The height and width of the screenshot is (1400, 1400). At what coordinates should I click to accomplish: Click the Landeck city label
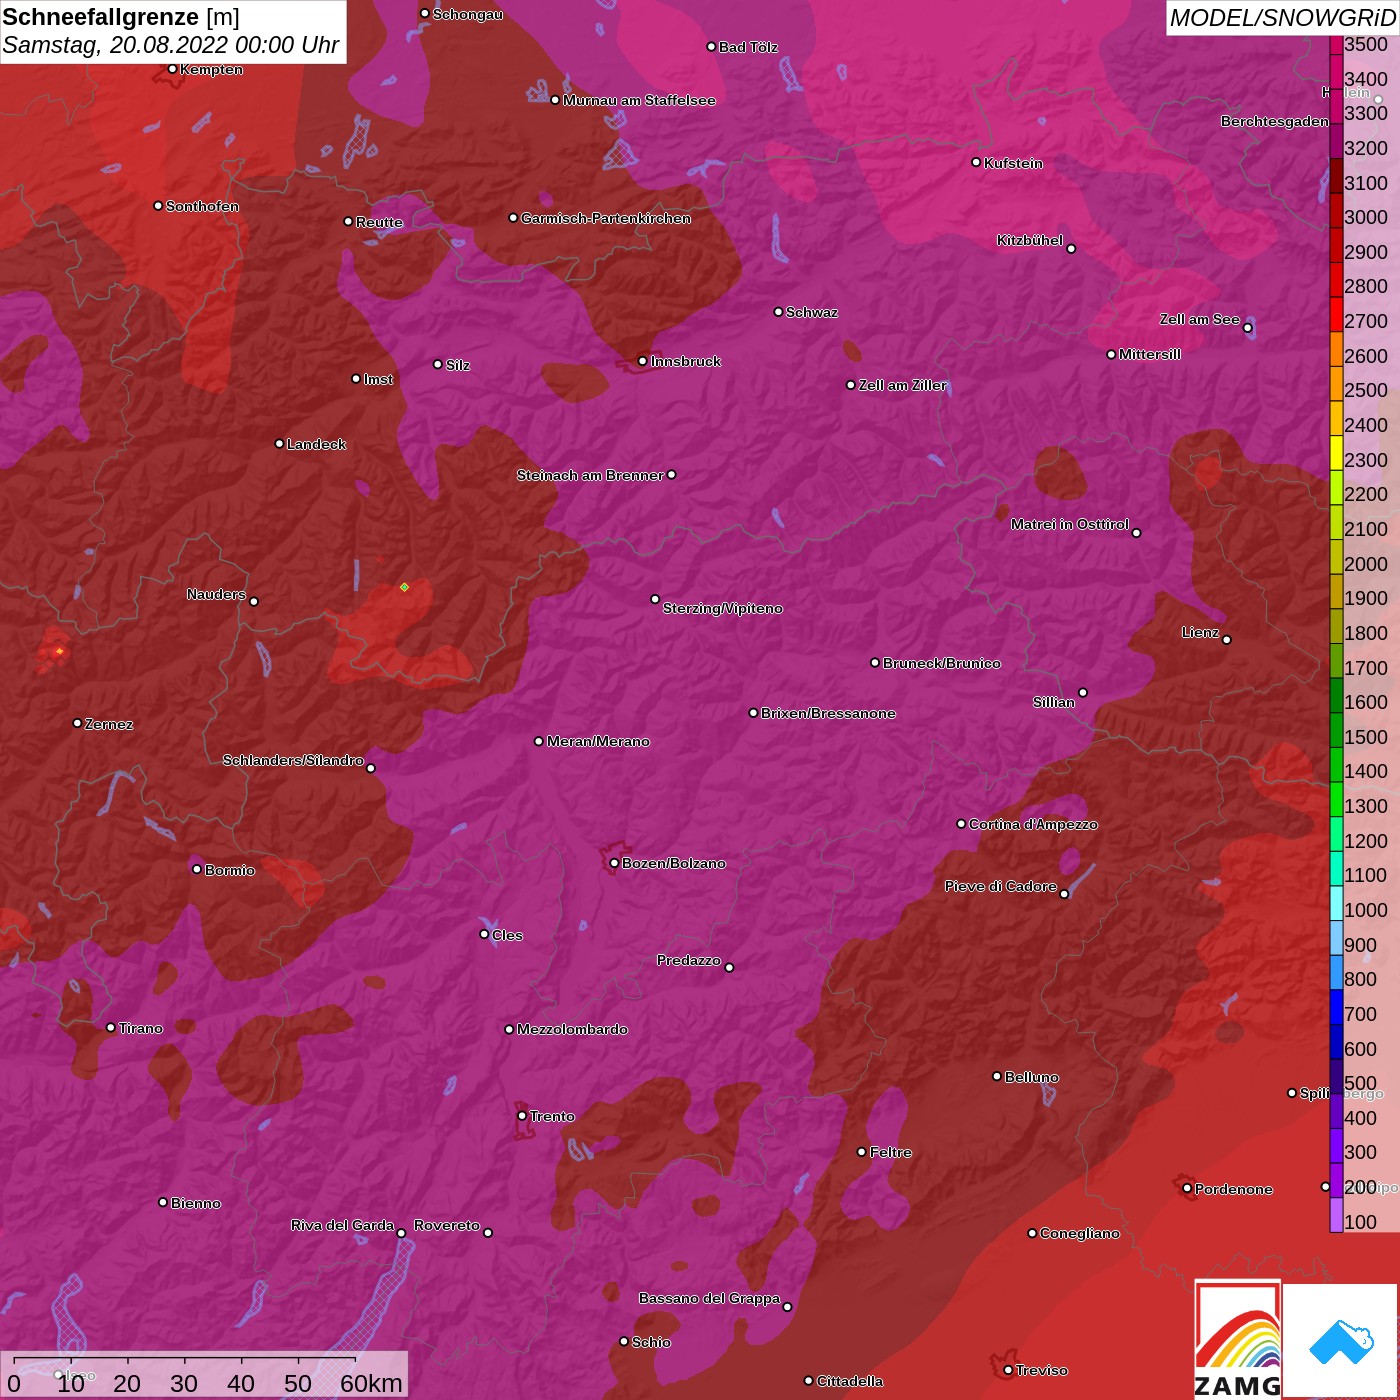pos(316,444)
